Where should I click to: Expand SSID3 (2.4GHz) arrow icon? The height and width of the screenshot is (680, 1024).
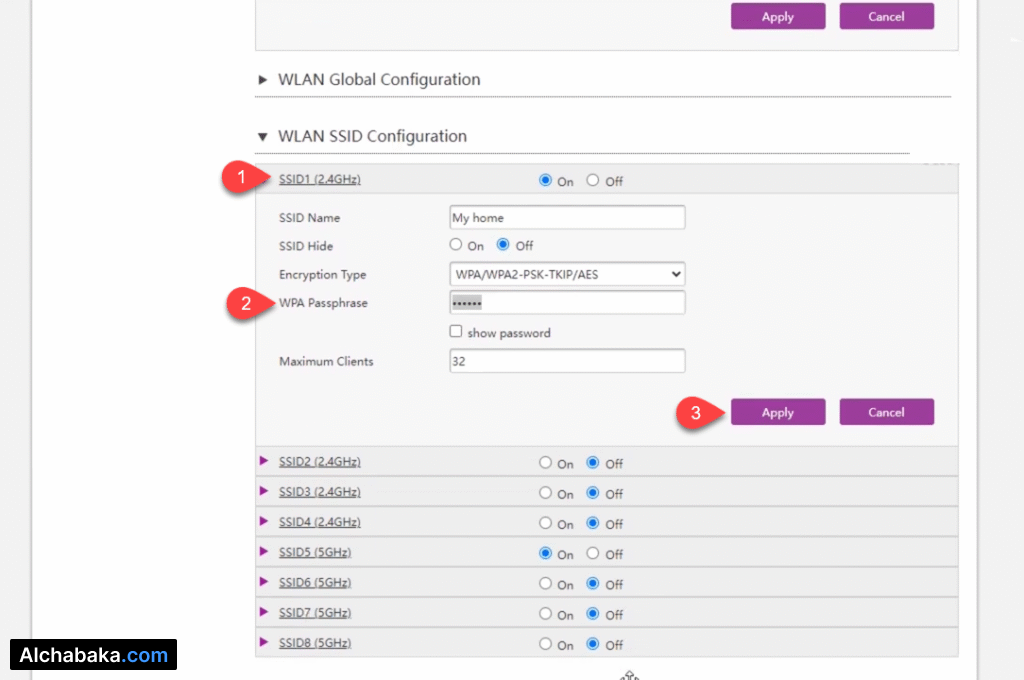point(265,492)
